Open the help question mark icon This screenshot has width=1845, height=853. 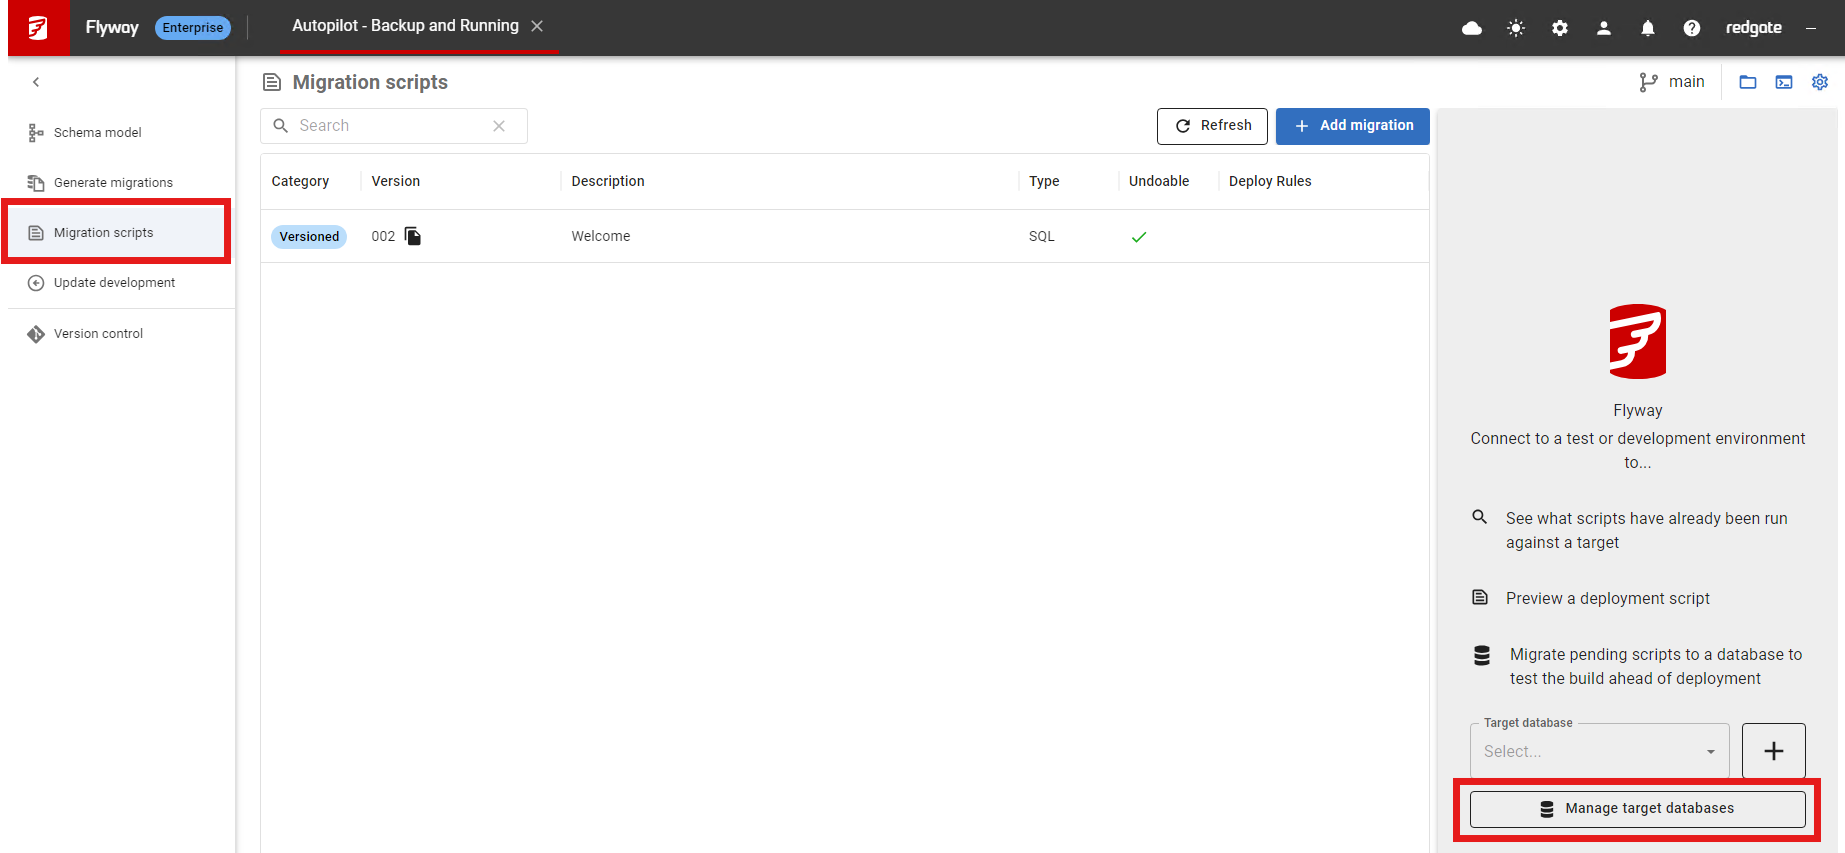(x=1691, y=28)
